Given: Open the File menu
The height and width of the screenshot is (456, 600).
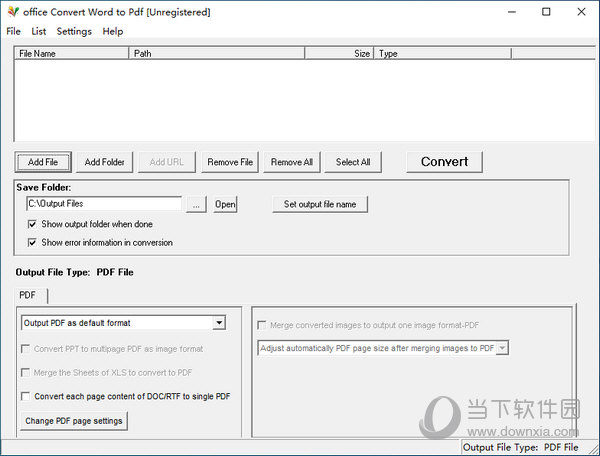Looking at the screenshot, I should (13, 31).
